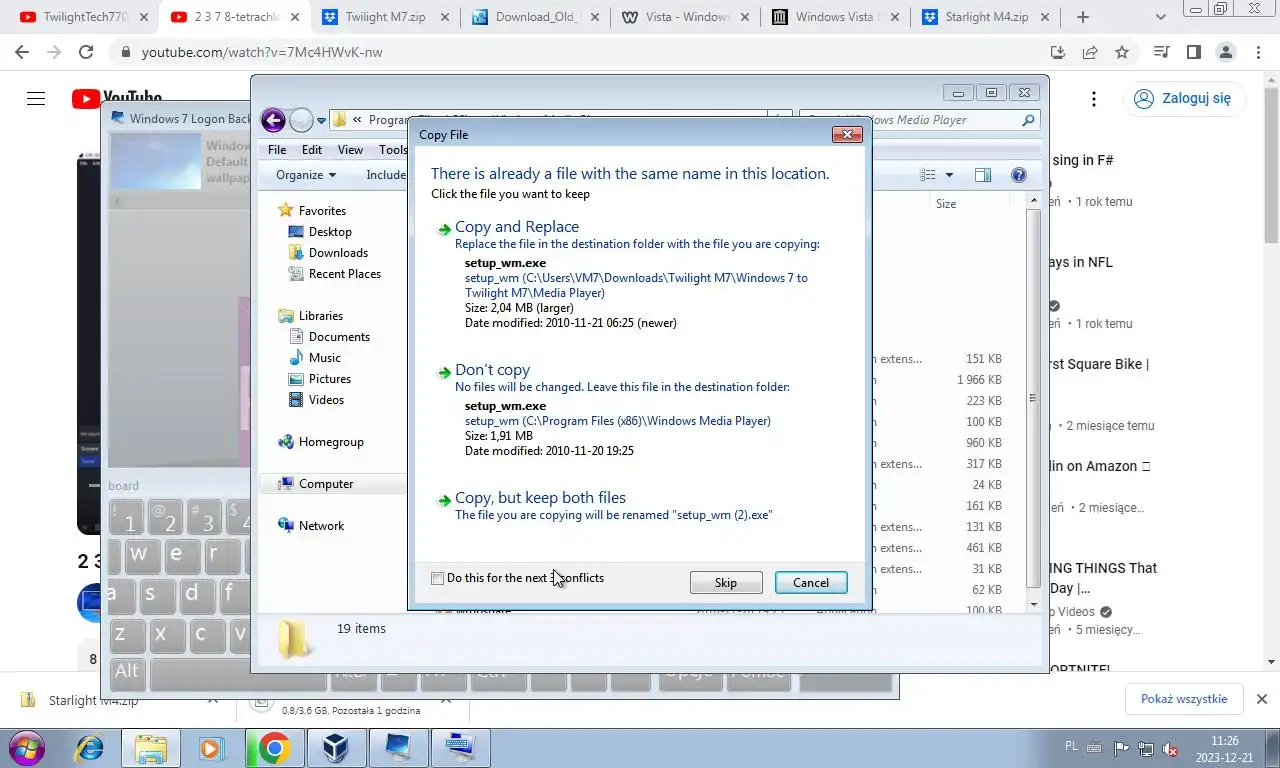Click the search magnifier in Explorer
The height and width of the screenshot is (768, 1280).
coord(1028,120)
